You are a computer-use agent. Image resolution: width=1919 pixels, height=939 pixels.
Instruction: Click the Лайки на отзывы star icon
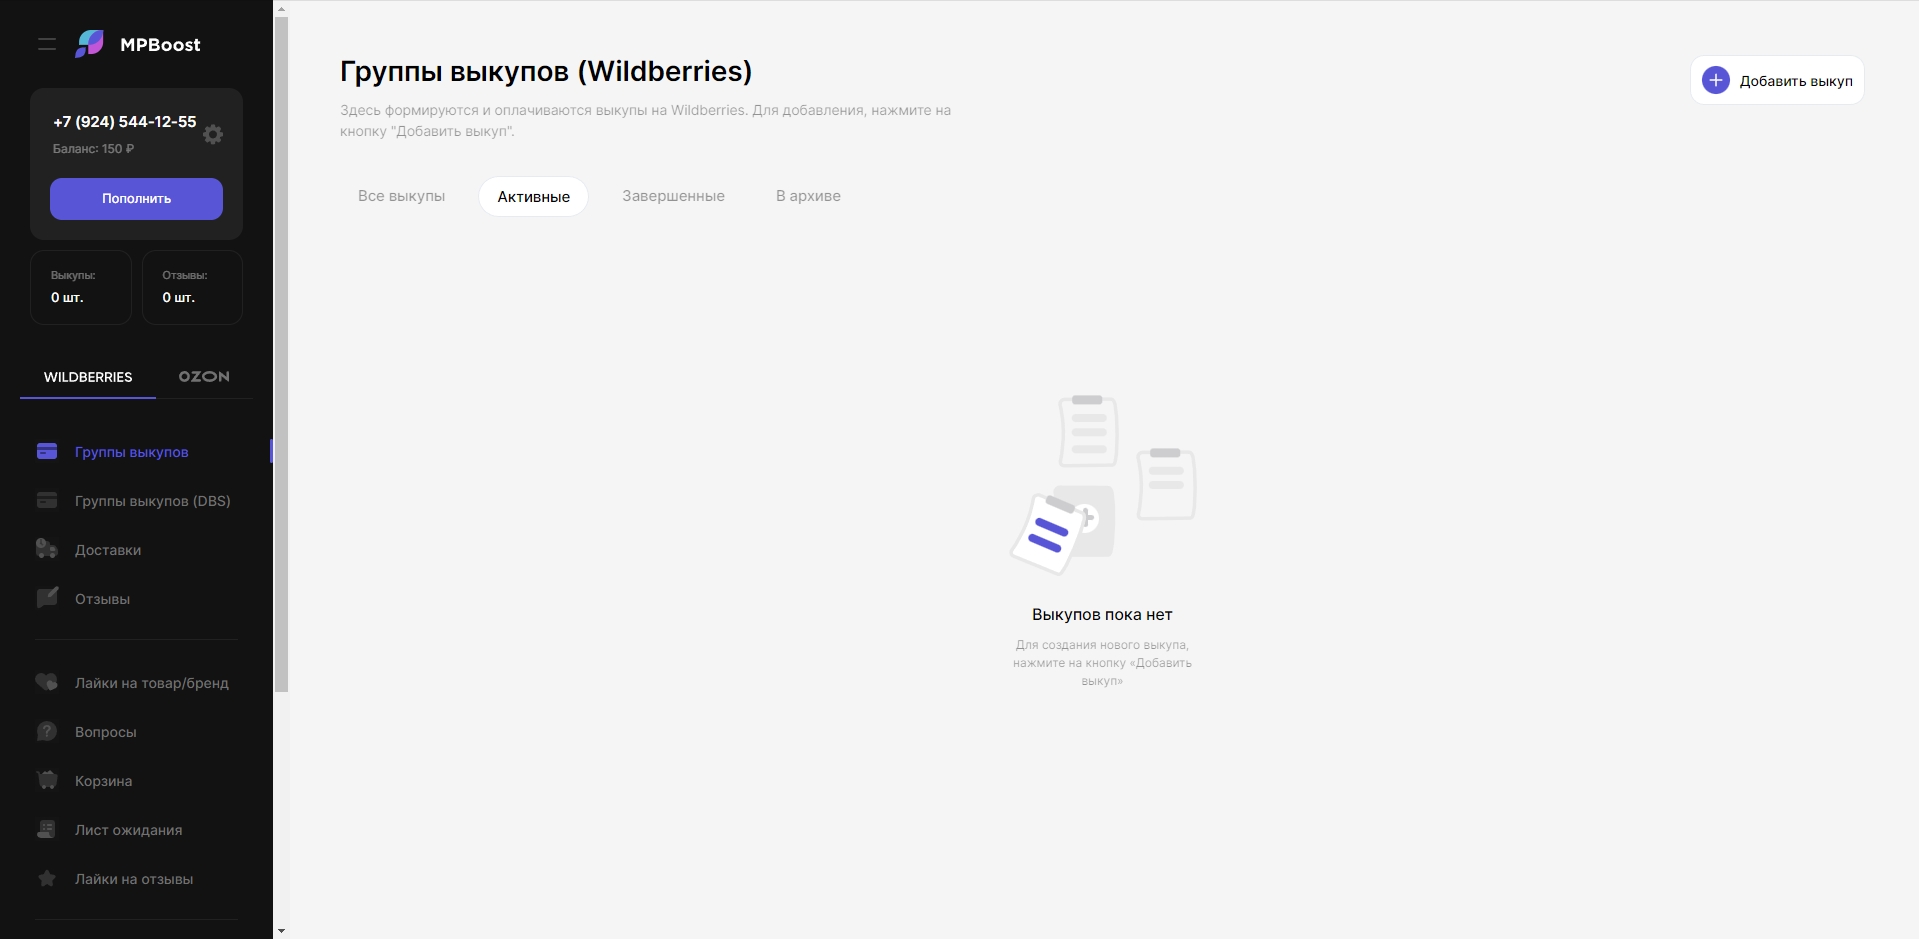[x=47, y=878]
